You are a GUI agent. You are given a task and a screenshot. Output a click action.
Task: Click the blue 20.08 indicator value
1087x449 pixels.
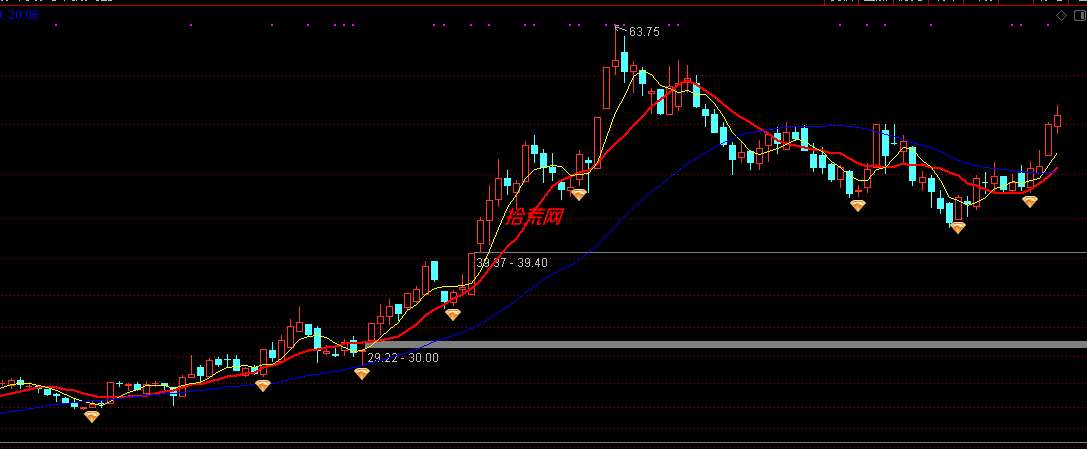(x=24, y=14)
